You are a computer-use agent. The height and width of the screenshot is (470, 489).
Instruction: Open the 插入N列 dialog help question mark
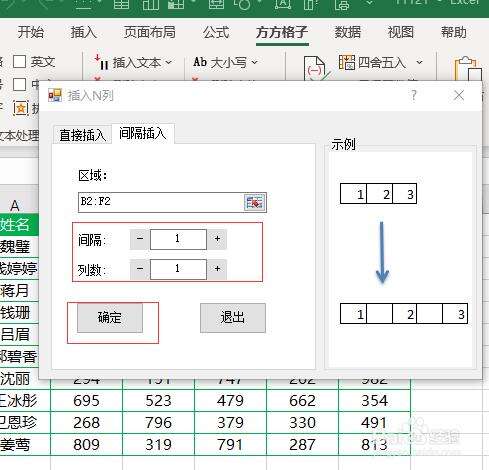(x=414, y=96)
